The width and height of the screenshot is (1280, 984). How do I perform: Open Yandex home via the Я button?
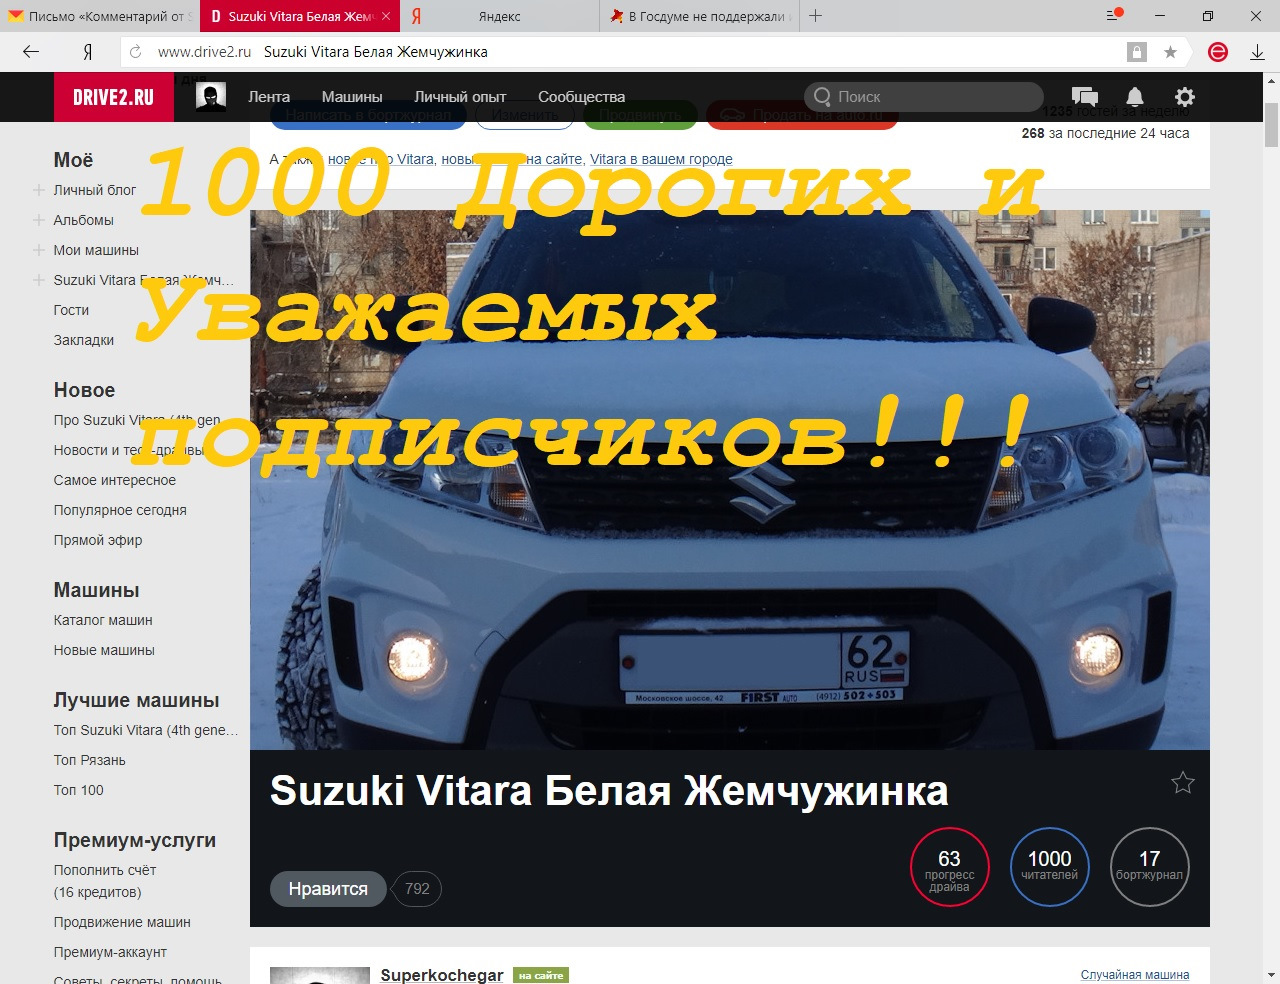pos(88,52)
